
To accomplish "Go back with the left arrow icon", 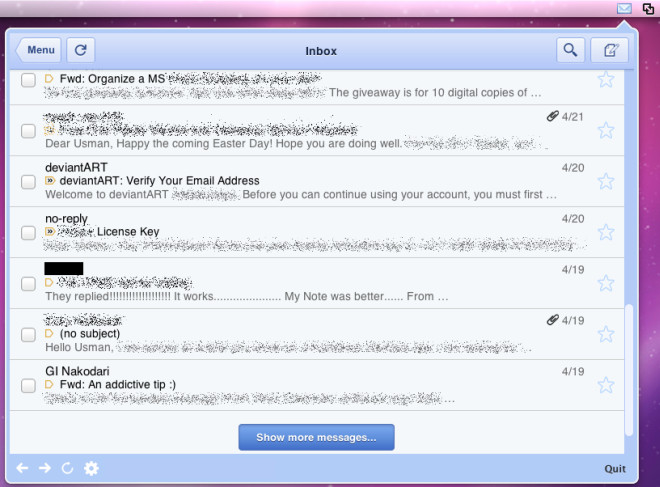I will 22,468.
